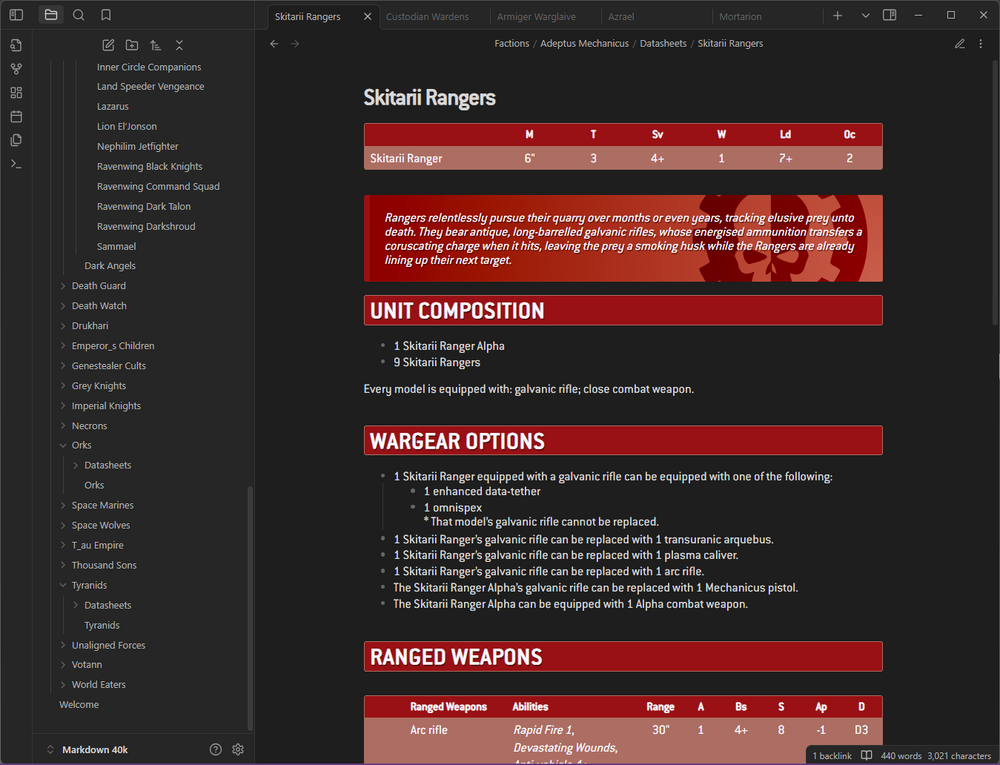The height and width of the screenshot is (765, 1000).
Task: Collapse the Tyranids folder
Action: (x=89, y=585)
